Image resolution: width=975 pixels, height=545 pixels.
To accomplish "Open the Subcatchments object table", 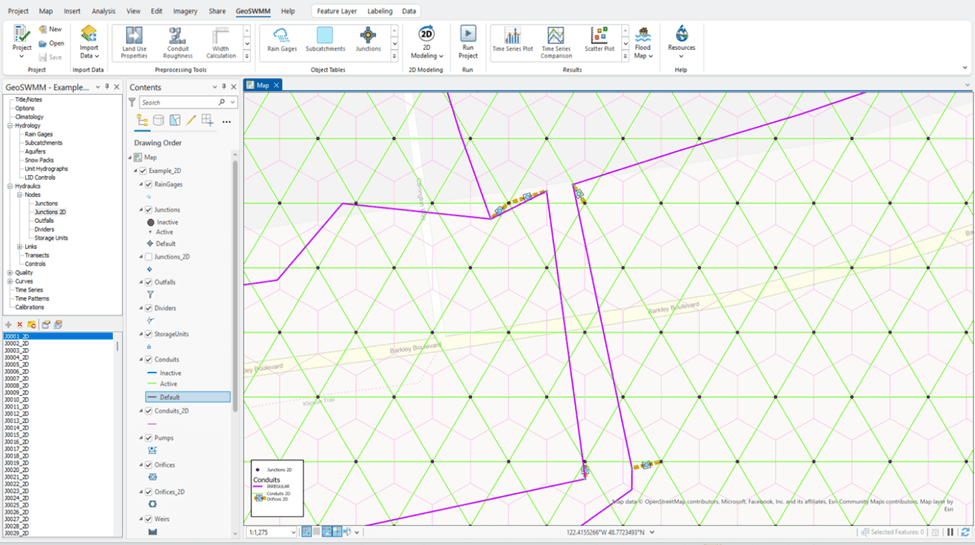I will pyautogui.click(x=325, y=39).
